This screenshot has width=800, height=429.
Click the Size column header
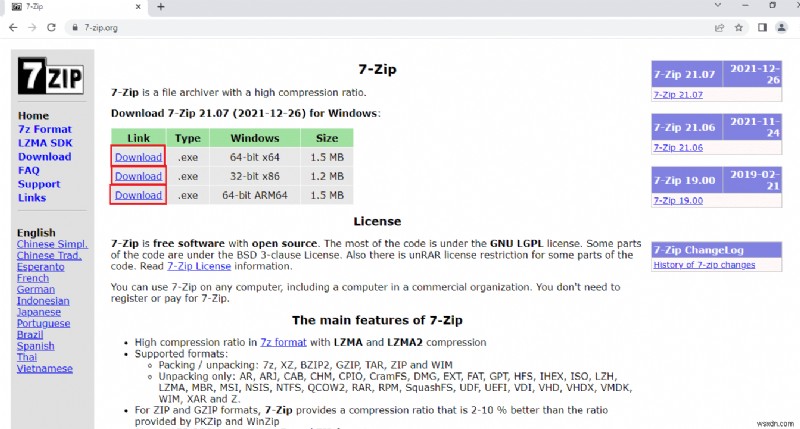pyautogui.click(x=327, y=138)
